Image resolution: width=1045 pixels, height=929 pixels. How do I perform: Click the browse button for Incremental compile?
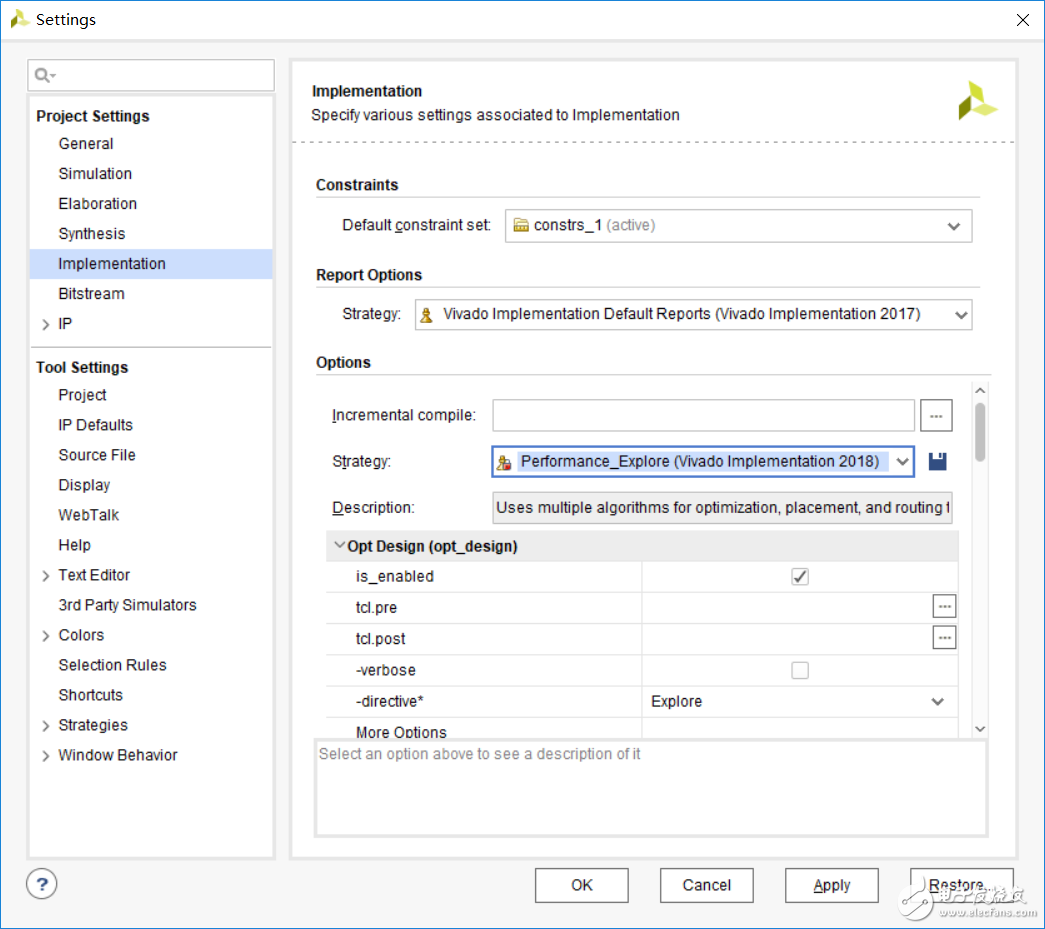tap(936, 415)
